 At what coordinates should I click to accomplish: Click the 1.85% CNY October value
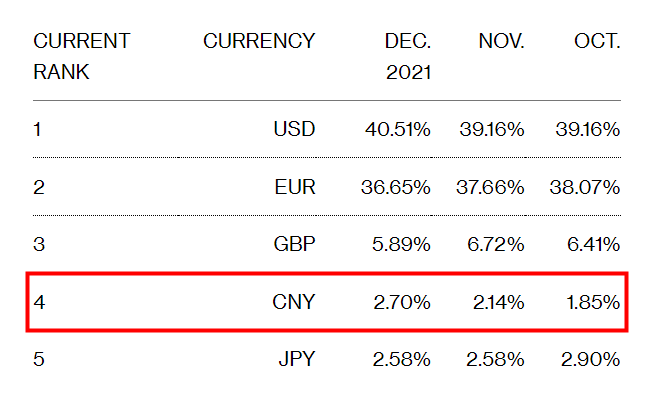tap(593, 302)
